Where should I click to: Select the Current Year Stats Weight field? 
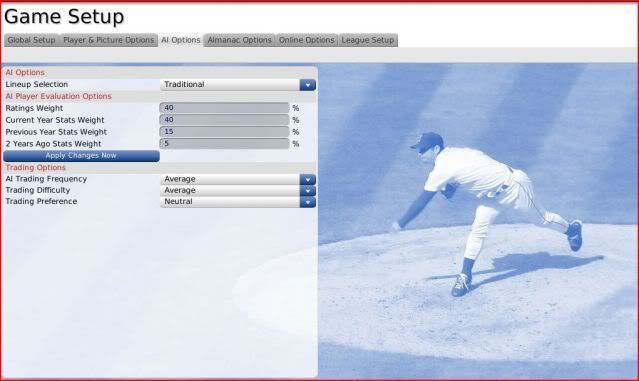[224, 120]
